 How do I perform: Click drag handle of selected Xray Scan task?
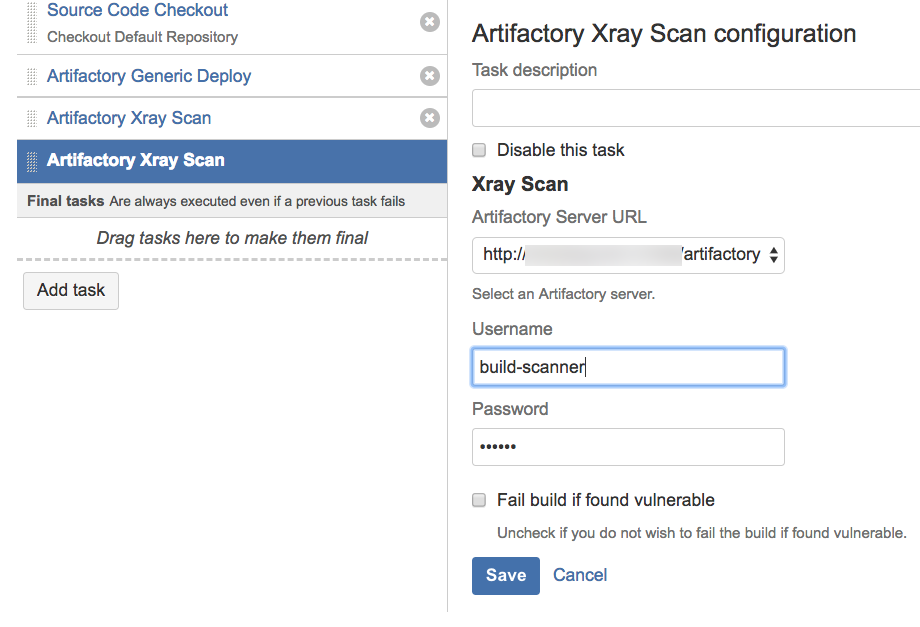click(x=32, y=160)
